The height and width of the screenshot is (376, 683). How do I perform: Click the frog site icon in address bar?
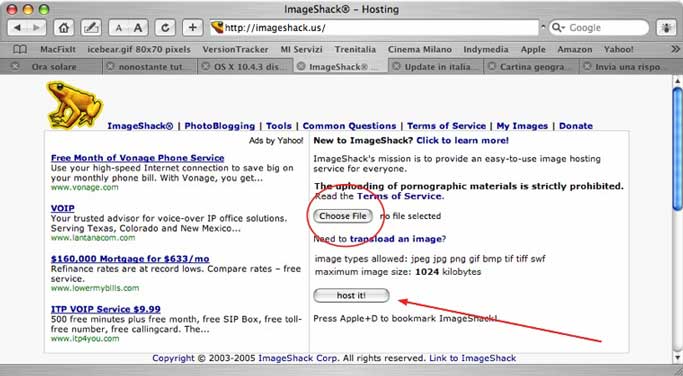[217, 27]
